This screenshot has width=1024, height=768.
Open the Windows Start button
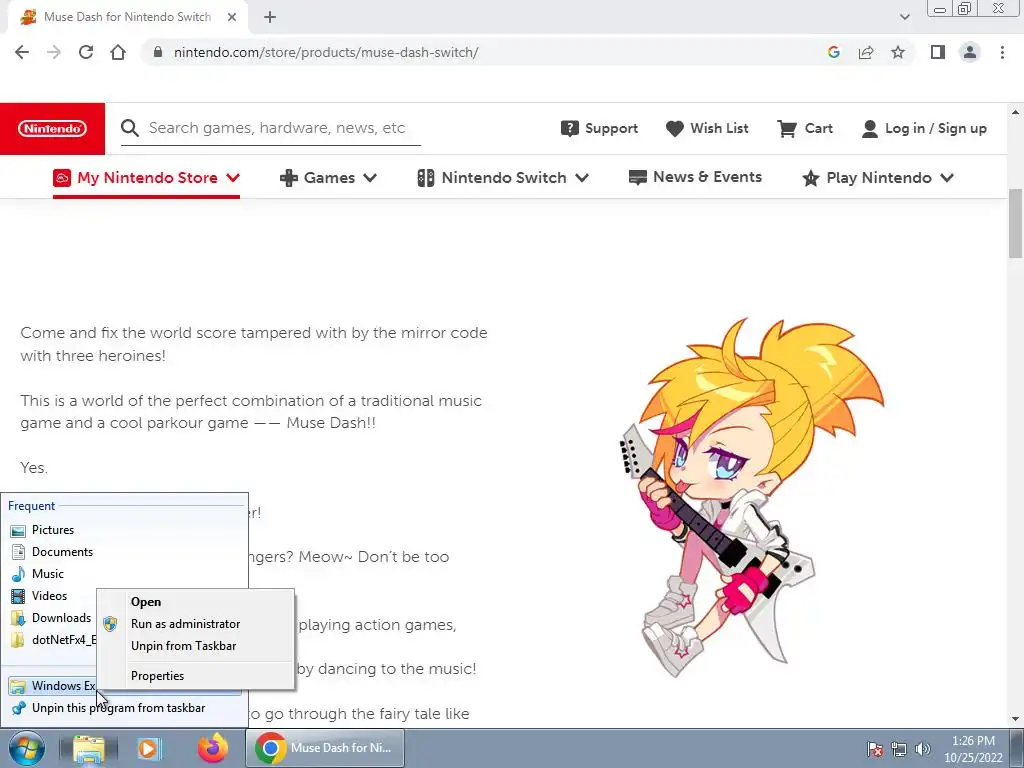(x=27, y=748)
